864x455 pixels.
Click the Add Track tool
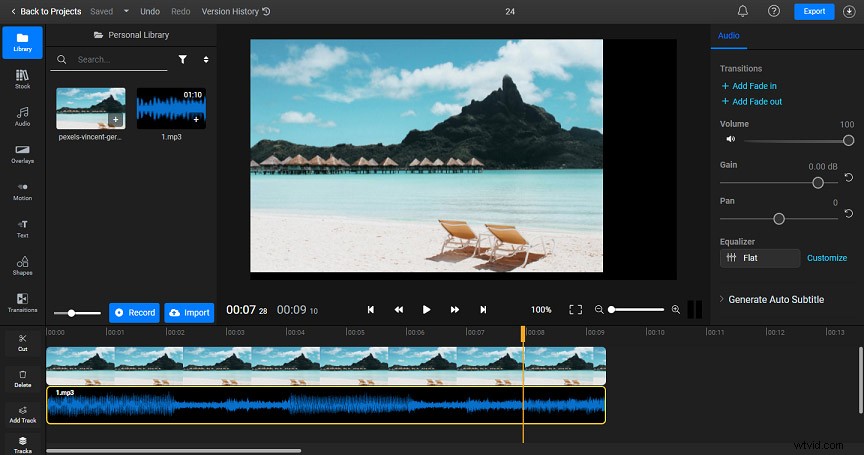point(23,414)
